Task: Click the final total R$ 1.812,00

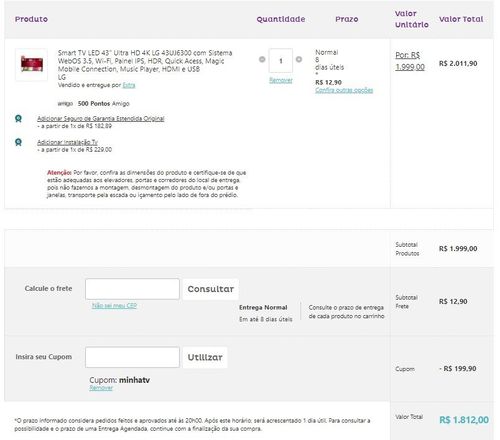Action: pos(464,420)
